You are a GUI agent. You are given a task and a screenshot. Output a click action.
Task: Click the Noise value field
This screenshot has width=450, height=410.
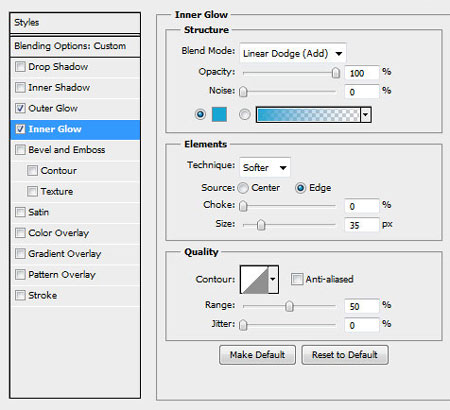coord(362,92)
